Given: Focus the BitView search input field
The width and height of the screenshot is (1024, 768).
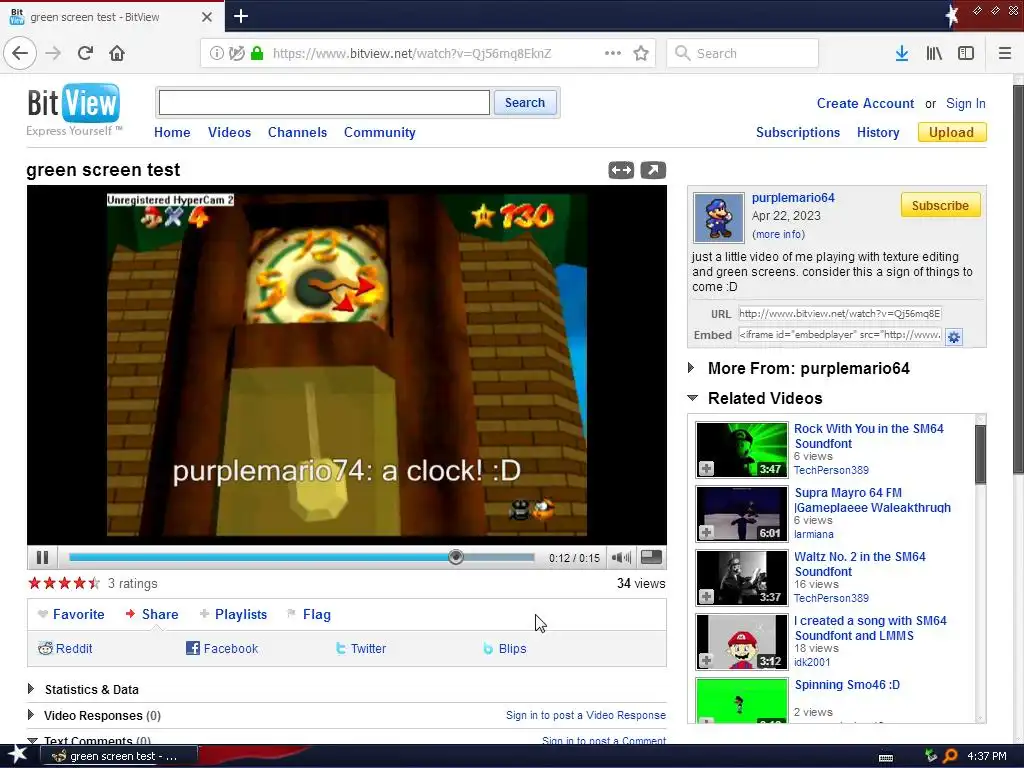Looking at the screenshot, I should pos(324,103).
